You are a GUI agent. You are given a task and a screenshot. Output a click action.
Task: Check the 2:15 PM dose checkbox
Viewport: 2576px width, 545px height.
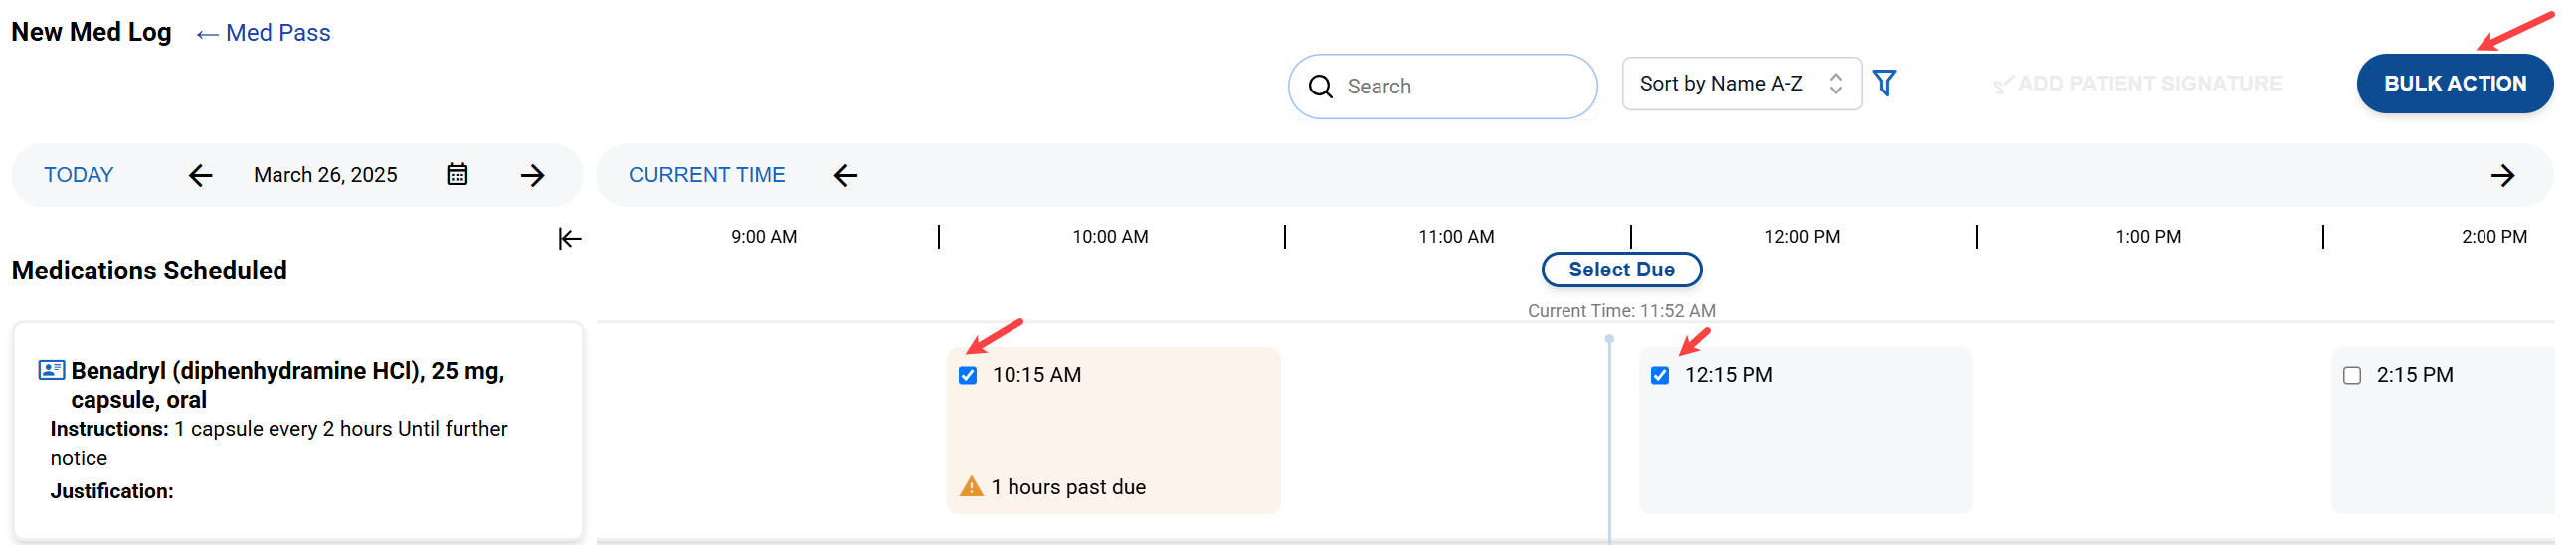pyautogui.click(x=2352, y=376)
